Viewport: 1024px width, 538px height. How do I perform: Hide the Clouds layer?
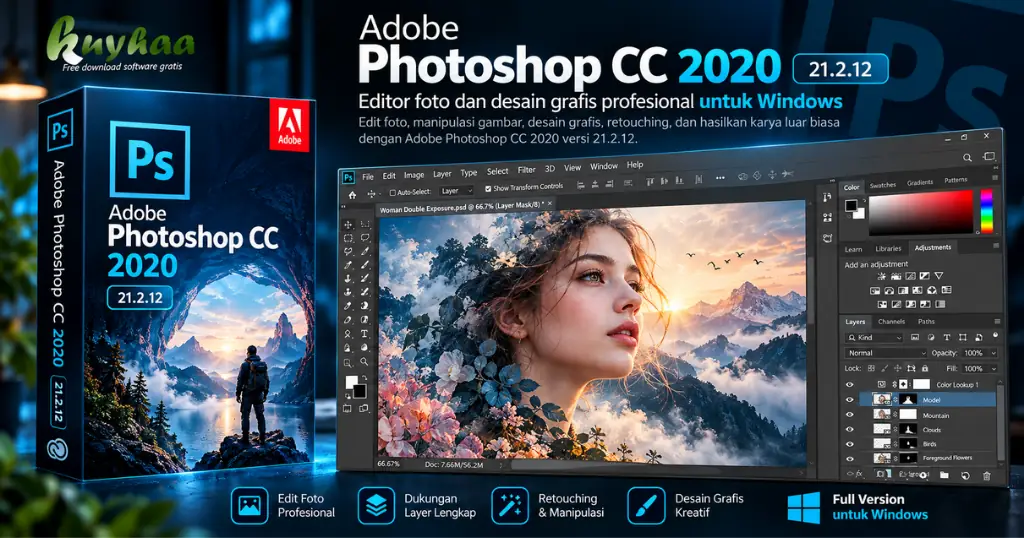click(850, 429)
